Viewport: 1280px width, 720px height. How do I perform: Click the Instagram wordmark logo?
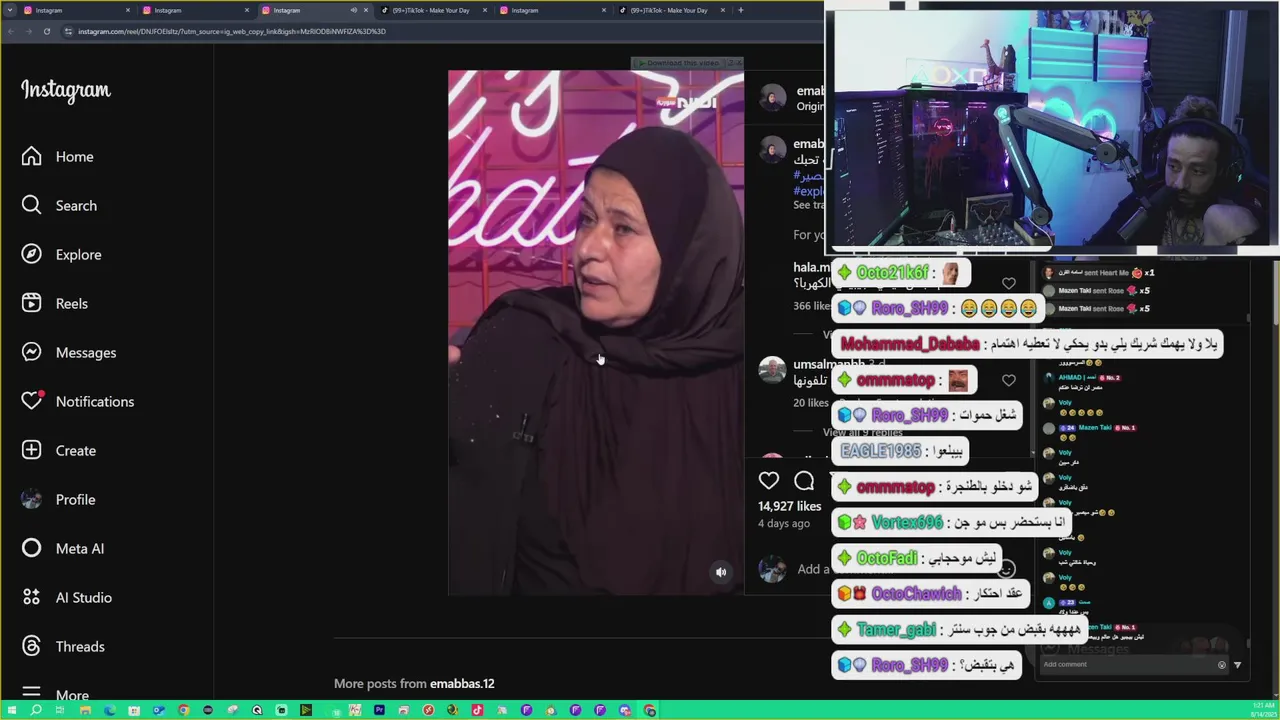coord(66,90)
